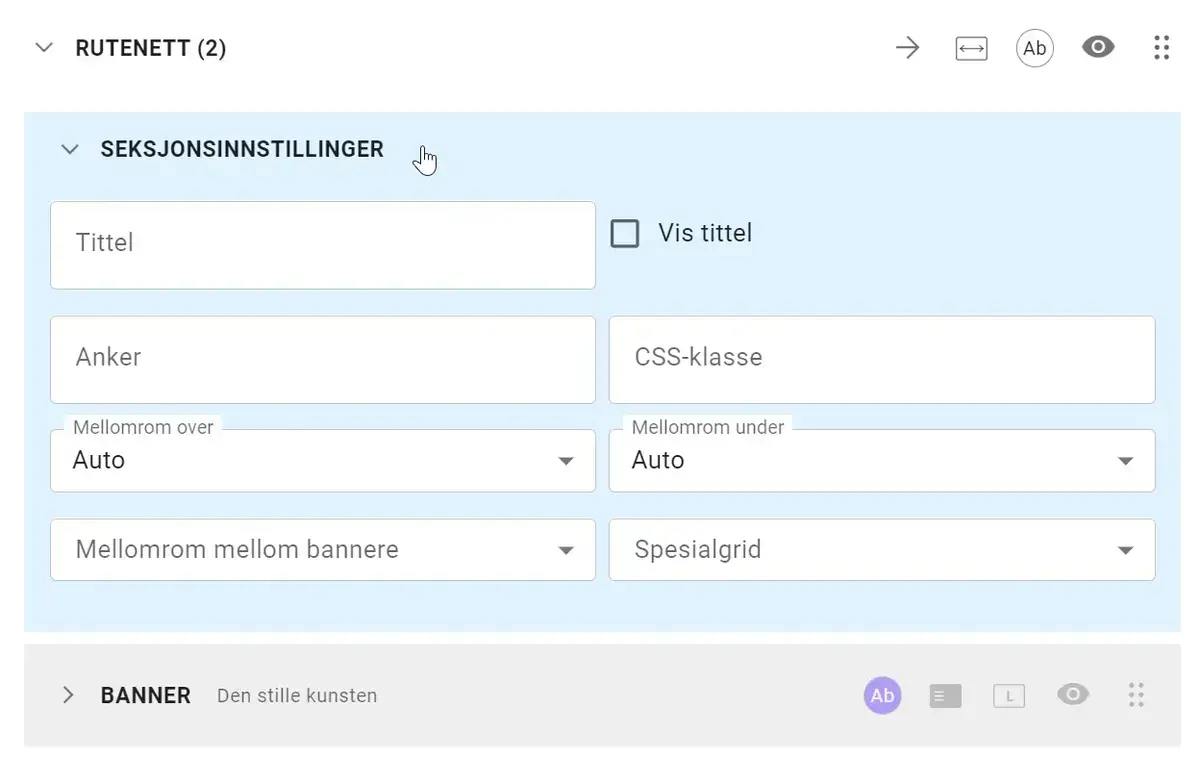Open the Mellomrom under dropdown

click(x=881, y=461)
